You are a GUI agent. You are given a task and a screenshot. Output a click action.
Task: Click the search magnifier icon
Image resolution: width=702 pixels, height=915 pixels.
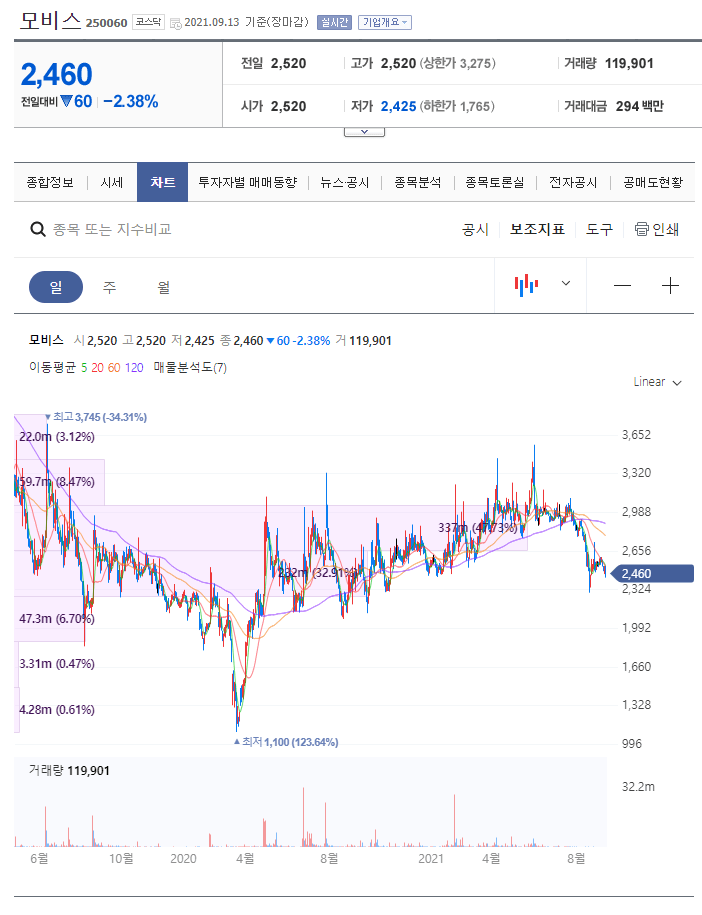38,229
